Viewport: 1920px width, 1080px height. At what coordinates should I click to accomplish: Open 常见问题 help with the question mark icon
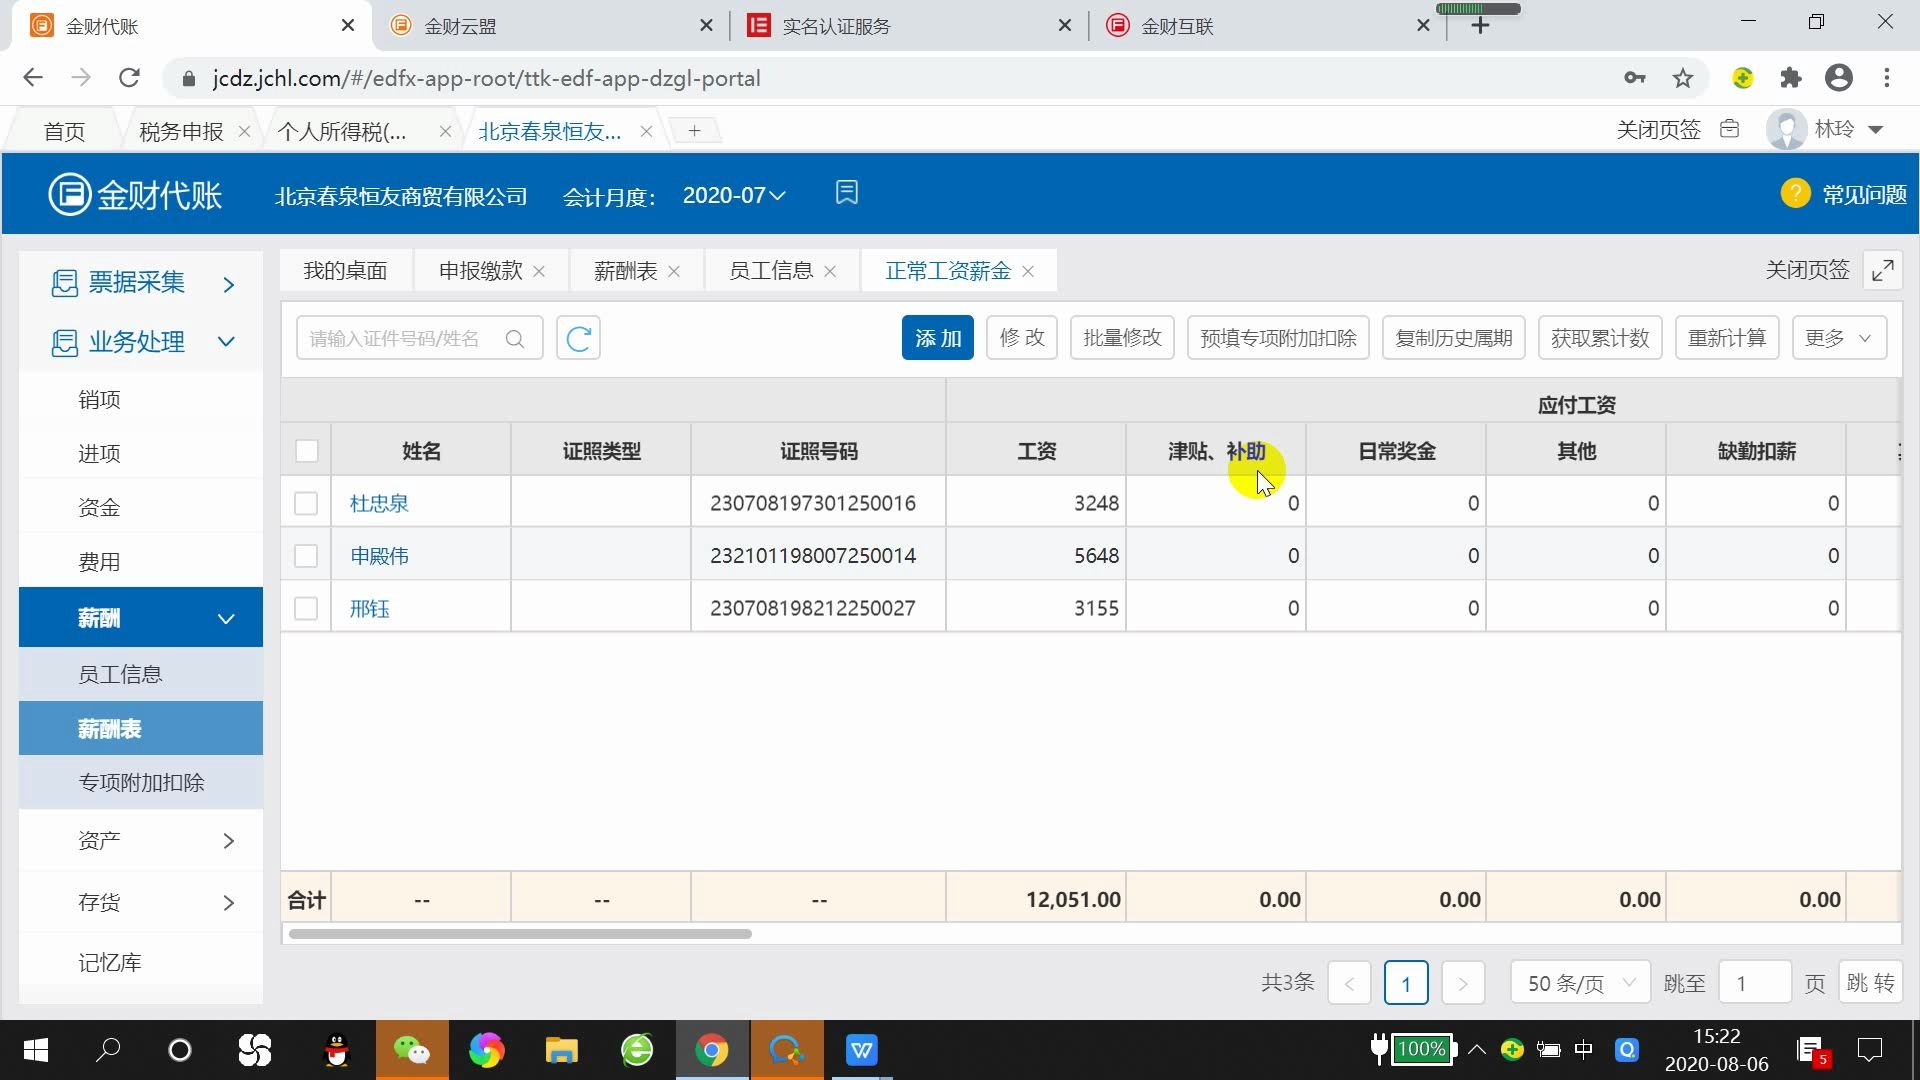(1794, 193)
